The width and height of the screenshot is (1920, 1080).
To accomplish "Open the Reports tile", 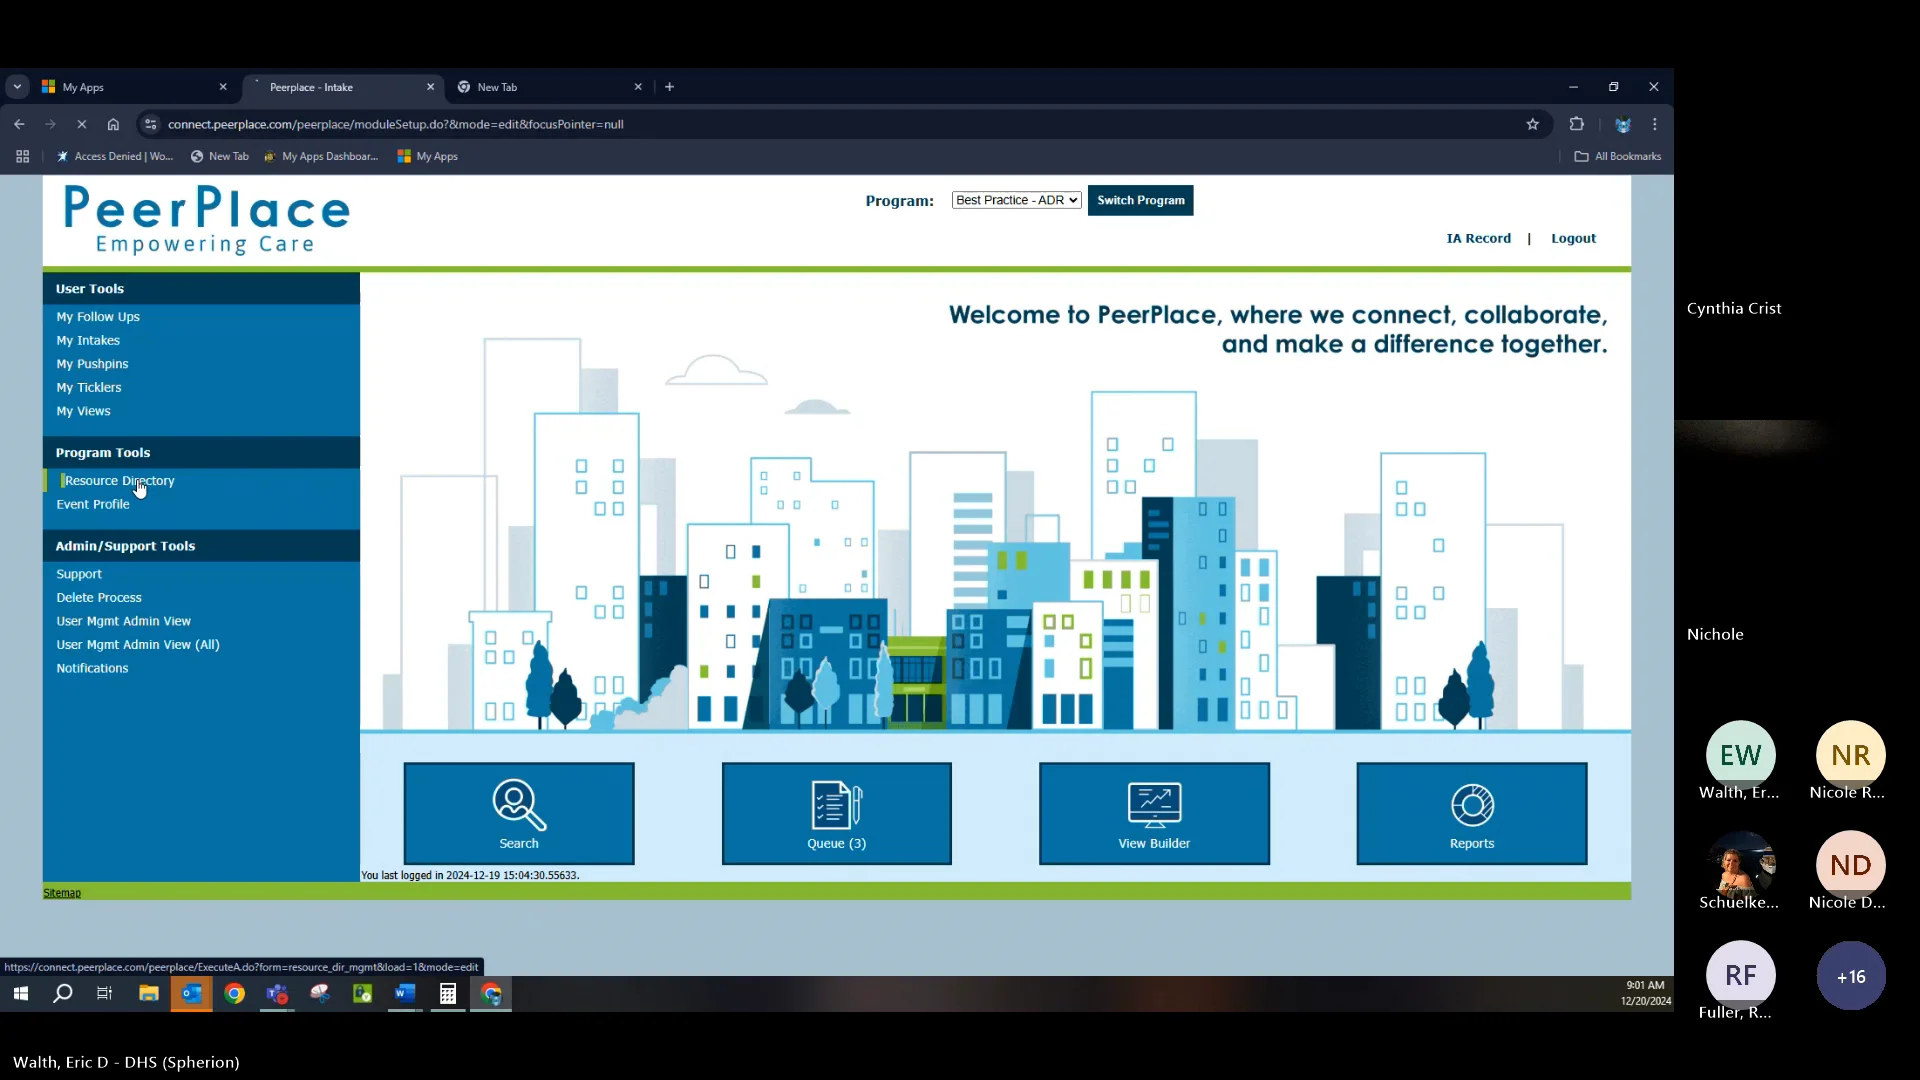I will coord(1470,812).
